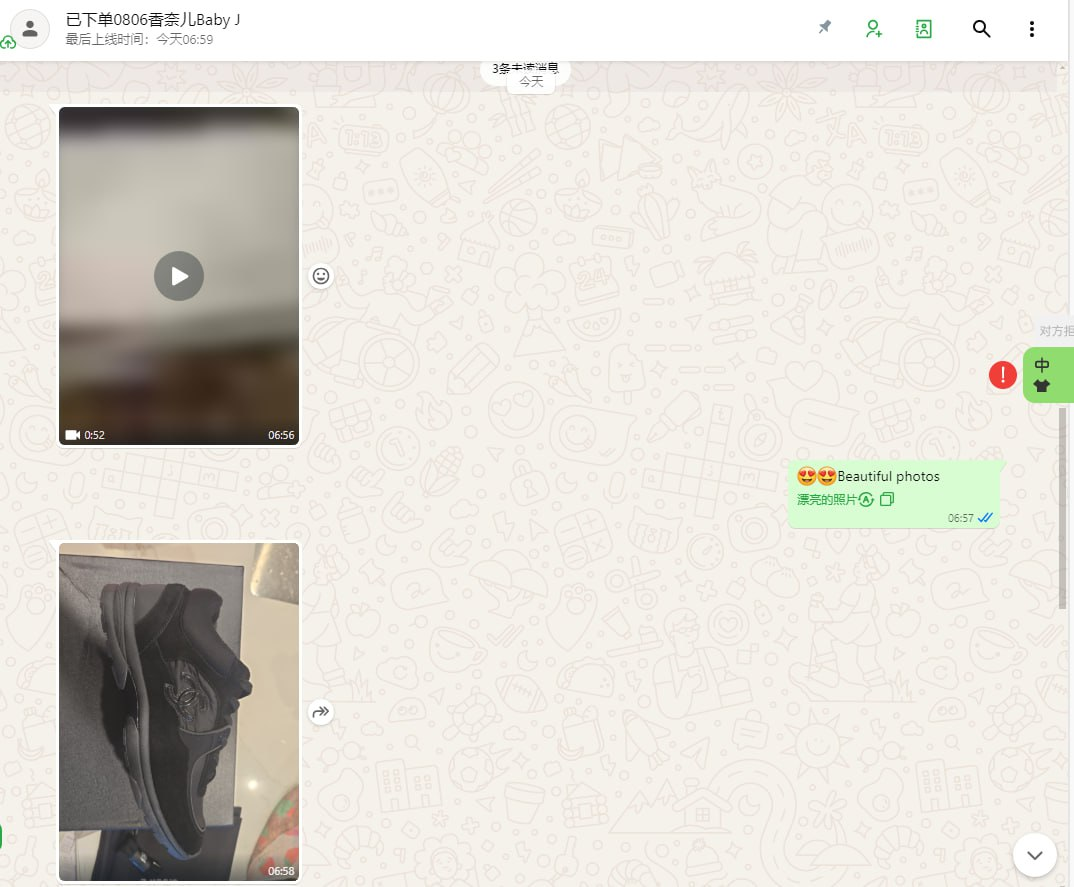1074x887 pixels.
Task: Open the contact's profile avatar
Action: click(x=30, y=28)
